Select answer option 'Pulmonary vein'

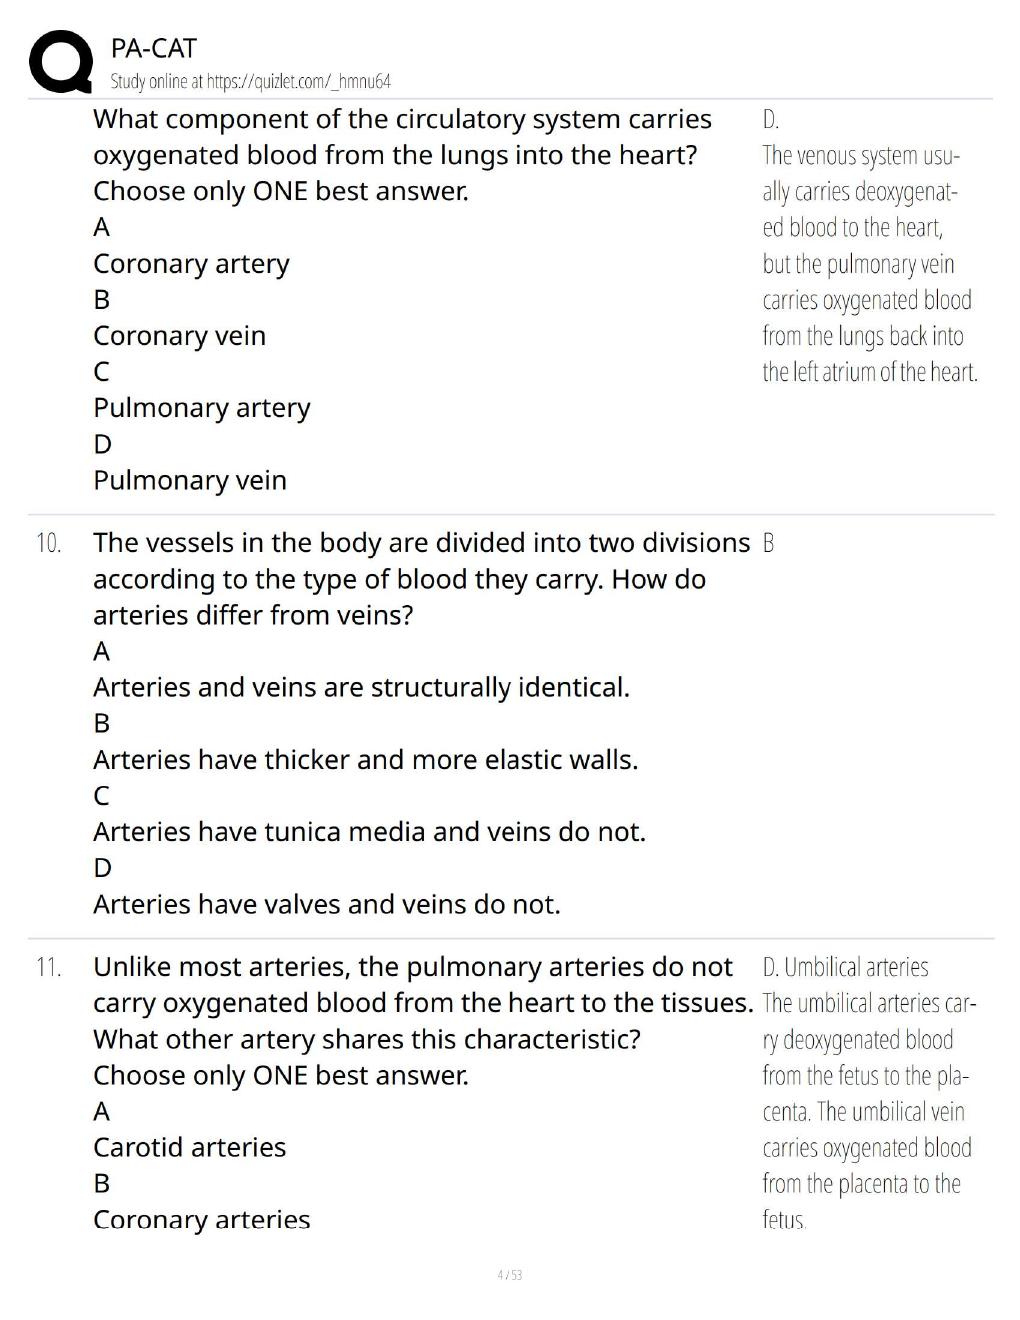[x=190, y=480]
